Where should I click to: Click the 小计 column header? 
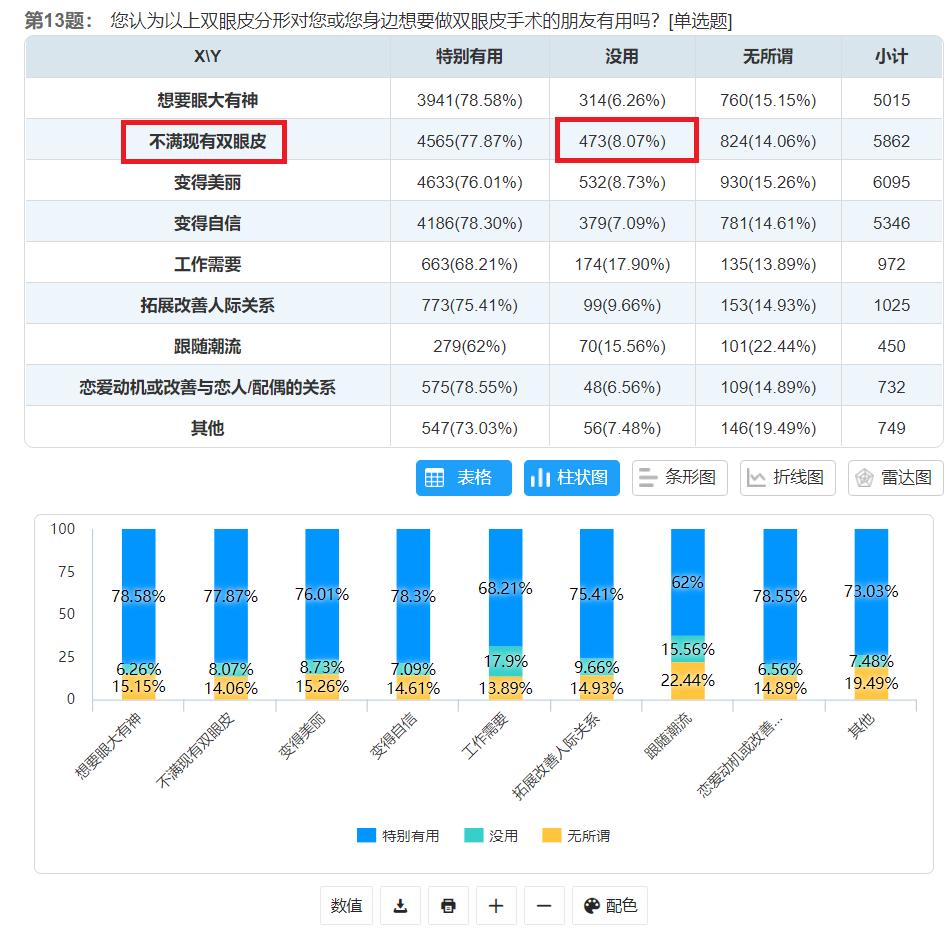tap(894, 59)
